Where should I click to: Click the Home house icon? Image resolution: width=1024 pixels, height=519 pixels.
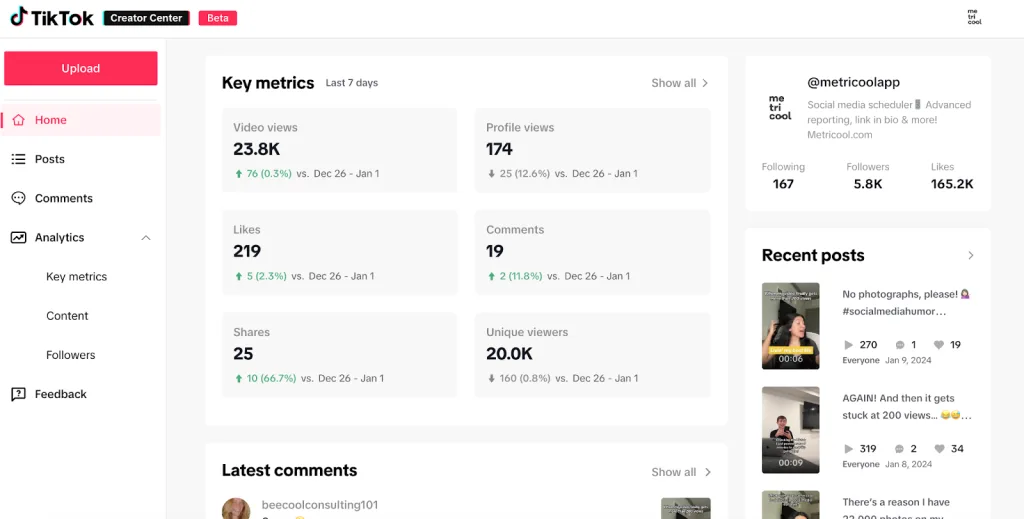(x=18, y=120)
